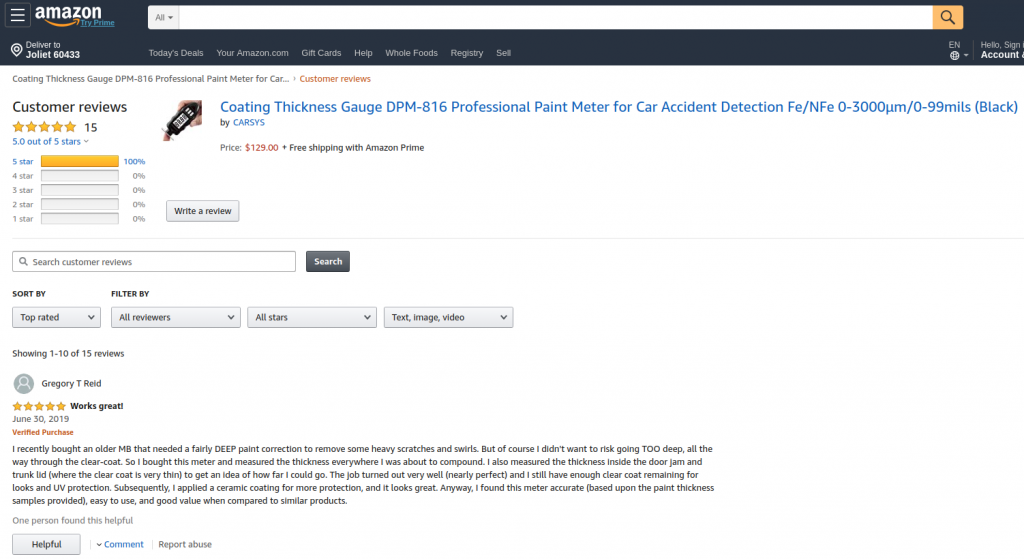Click the 3 star rating histogram bar
This screenshot has height=559, width=1024.
point(80,190)
